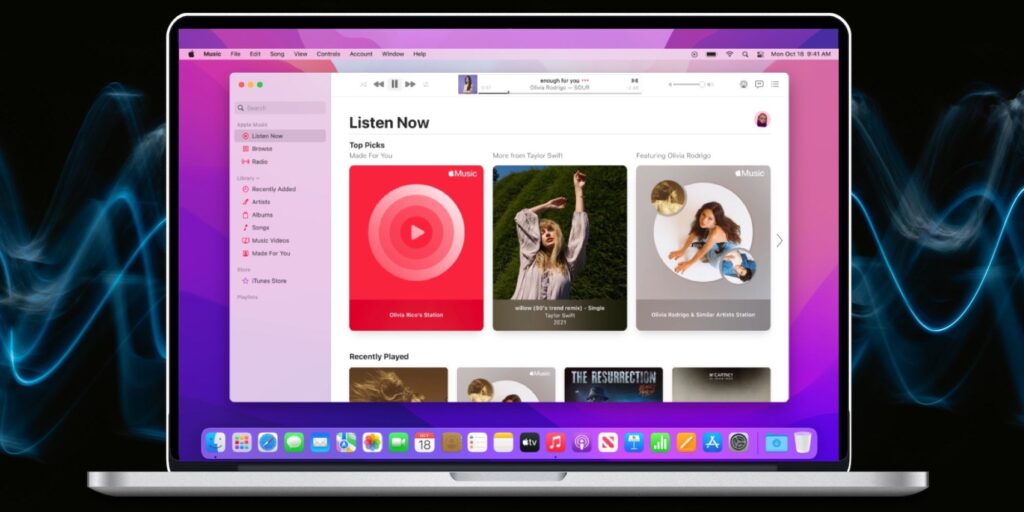
Task: Open Reminders from the Dock
Action: pyautogui.click(x=477, y=442)
